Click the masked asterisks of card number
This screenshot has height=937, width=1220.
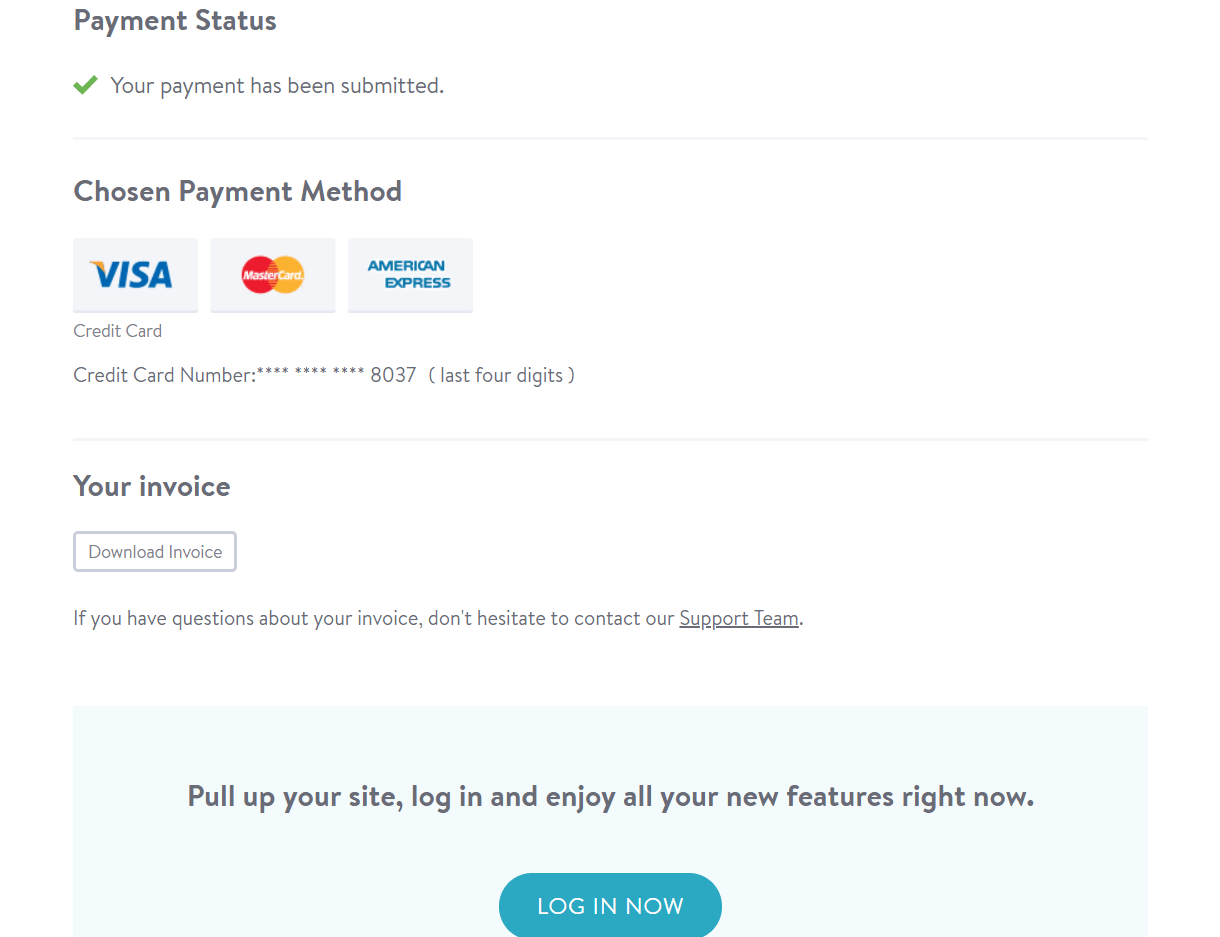[311, 374]
